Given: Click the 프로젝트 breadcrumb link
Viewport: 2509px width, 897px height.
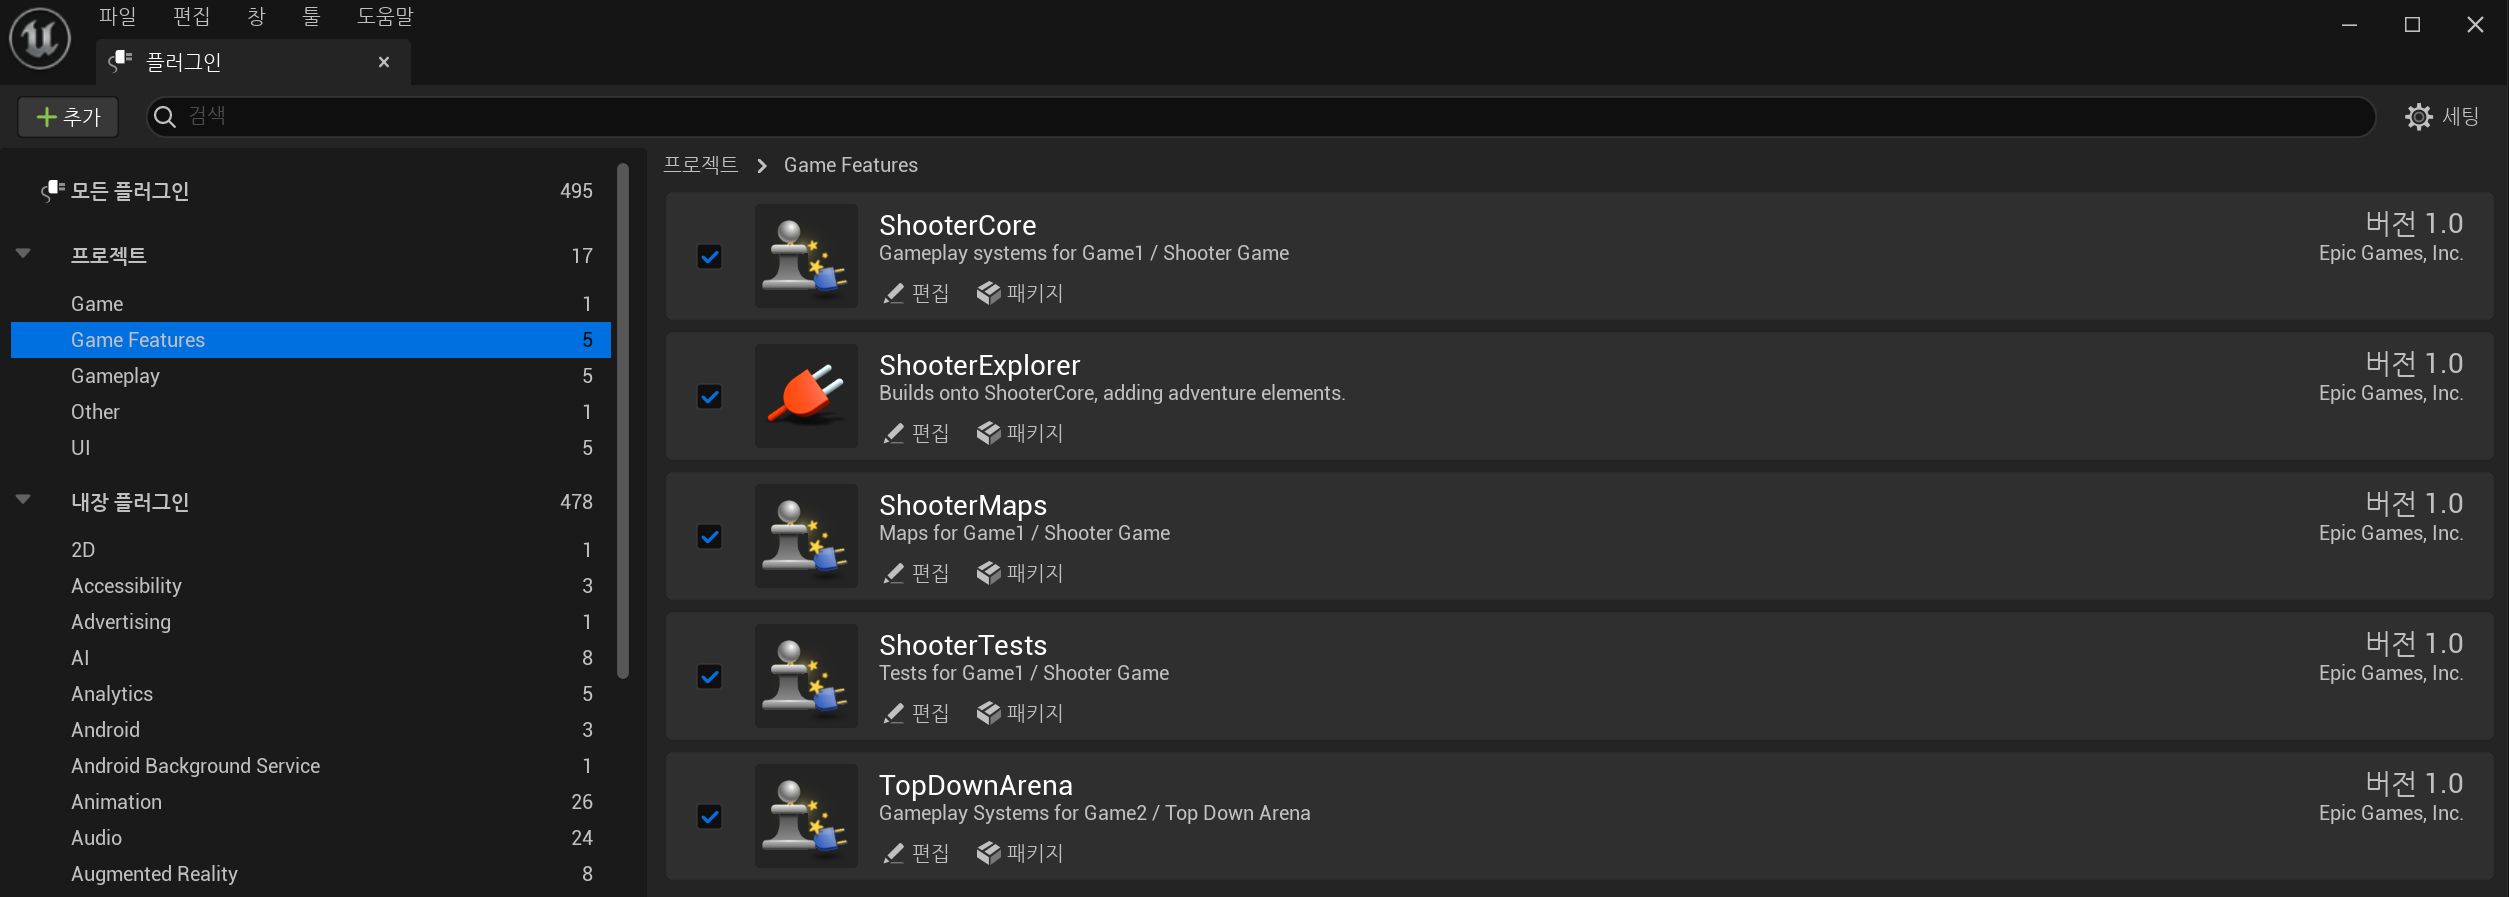Looking at the screenshot, I should (x=700, y=165).
